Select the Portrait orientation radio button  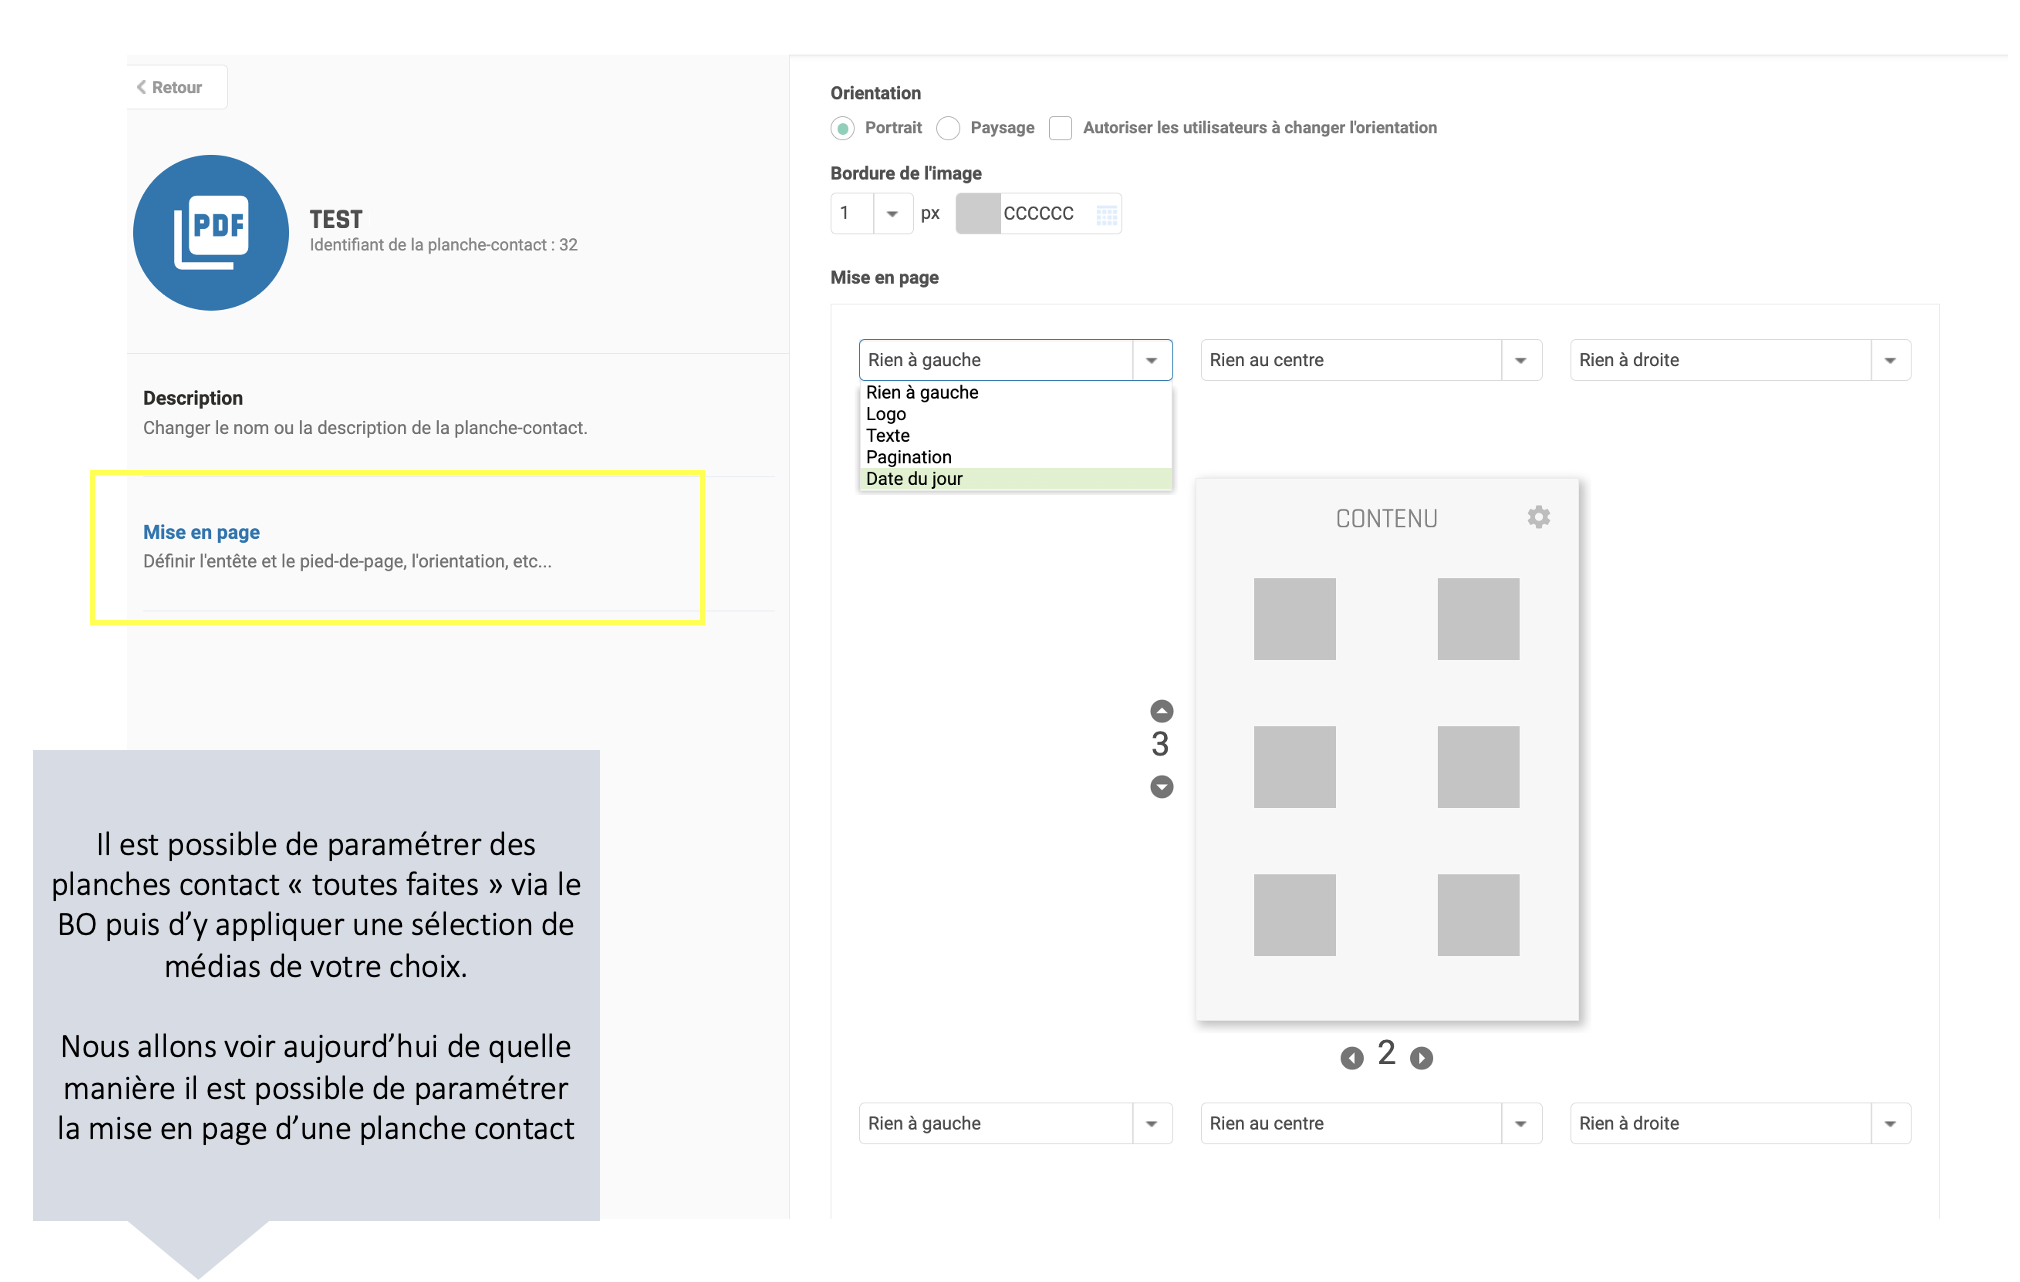click(843, 128)
